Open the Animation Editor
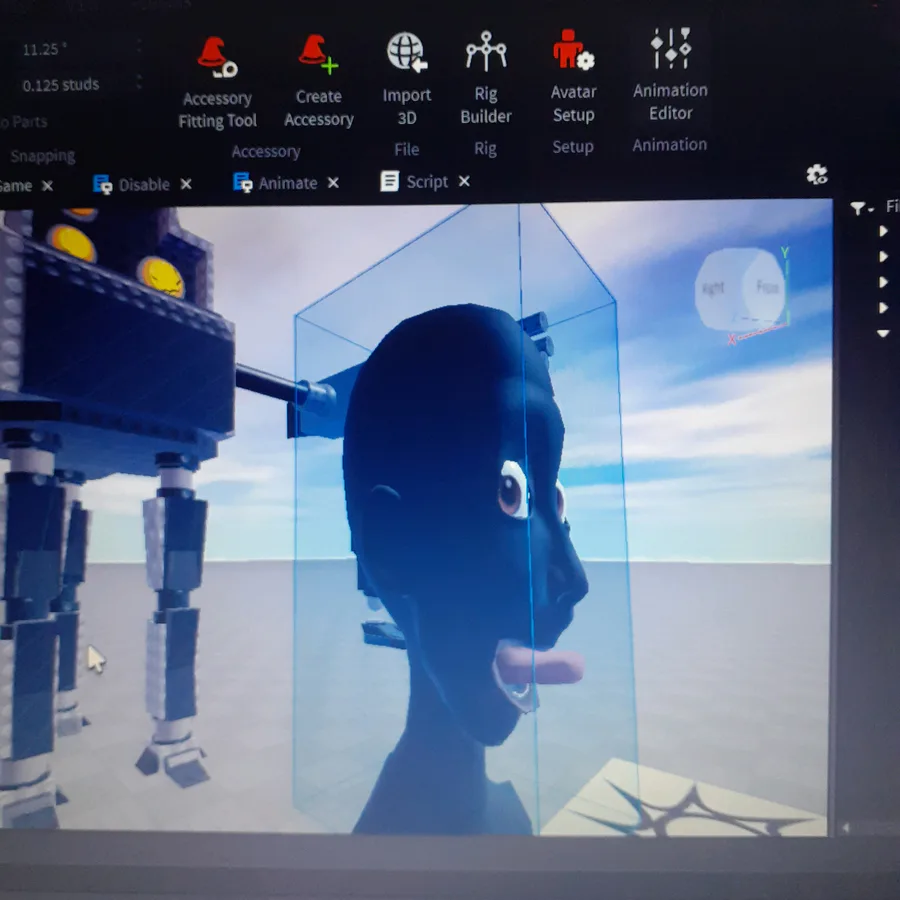 [670, 75]
